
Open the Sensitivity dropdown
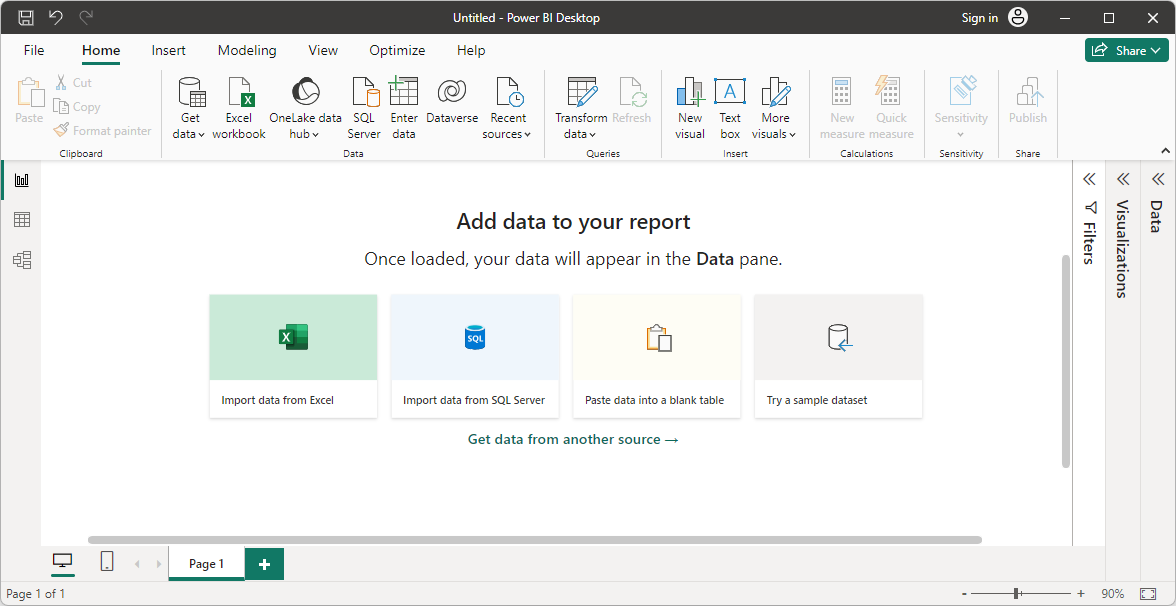(961, 109)
